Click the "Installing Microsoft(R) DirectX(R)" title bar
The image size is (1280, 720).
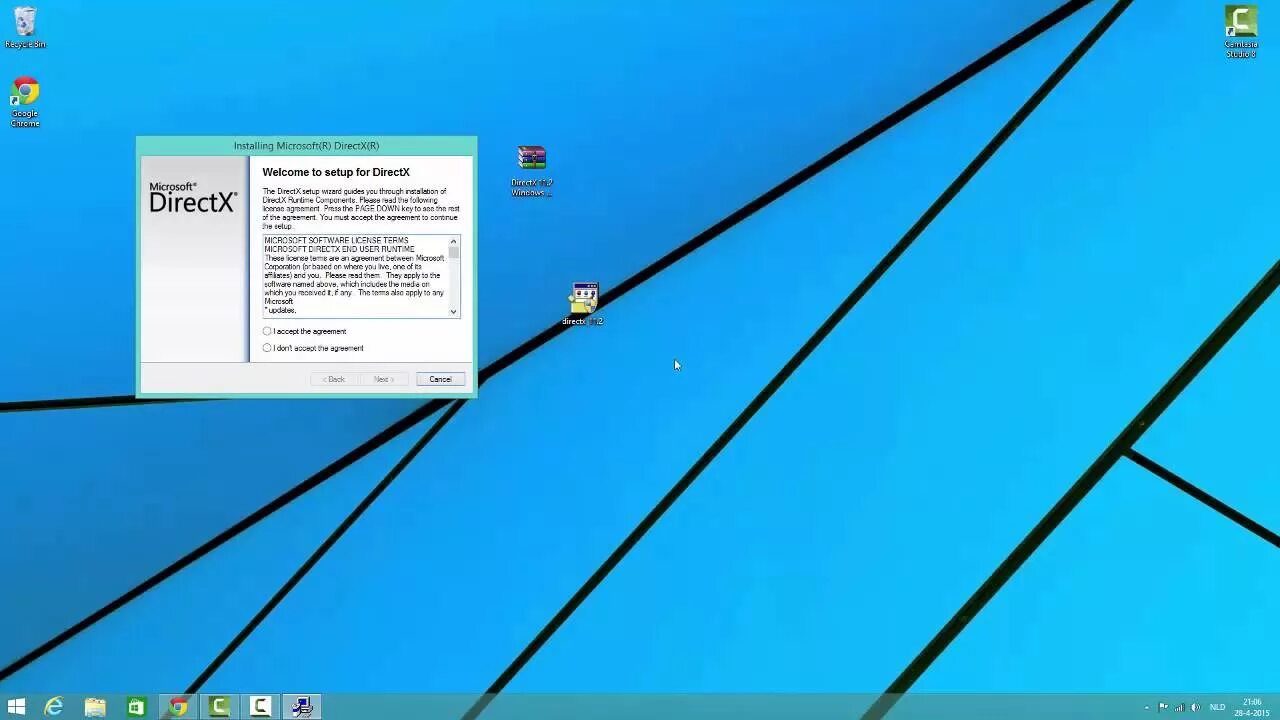[x=306, y=146]
